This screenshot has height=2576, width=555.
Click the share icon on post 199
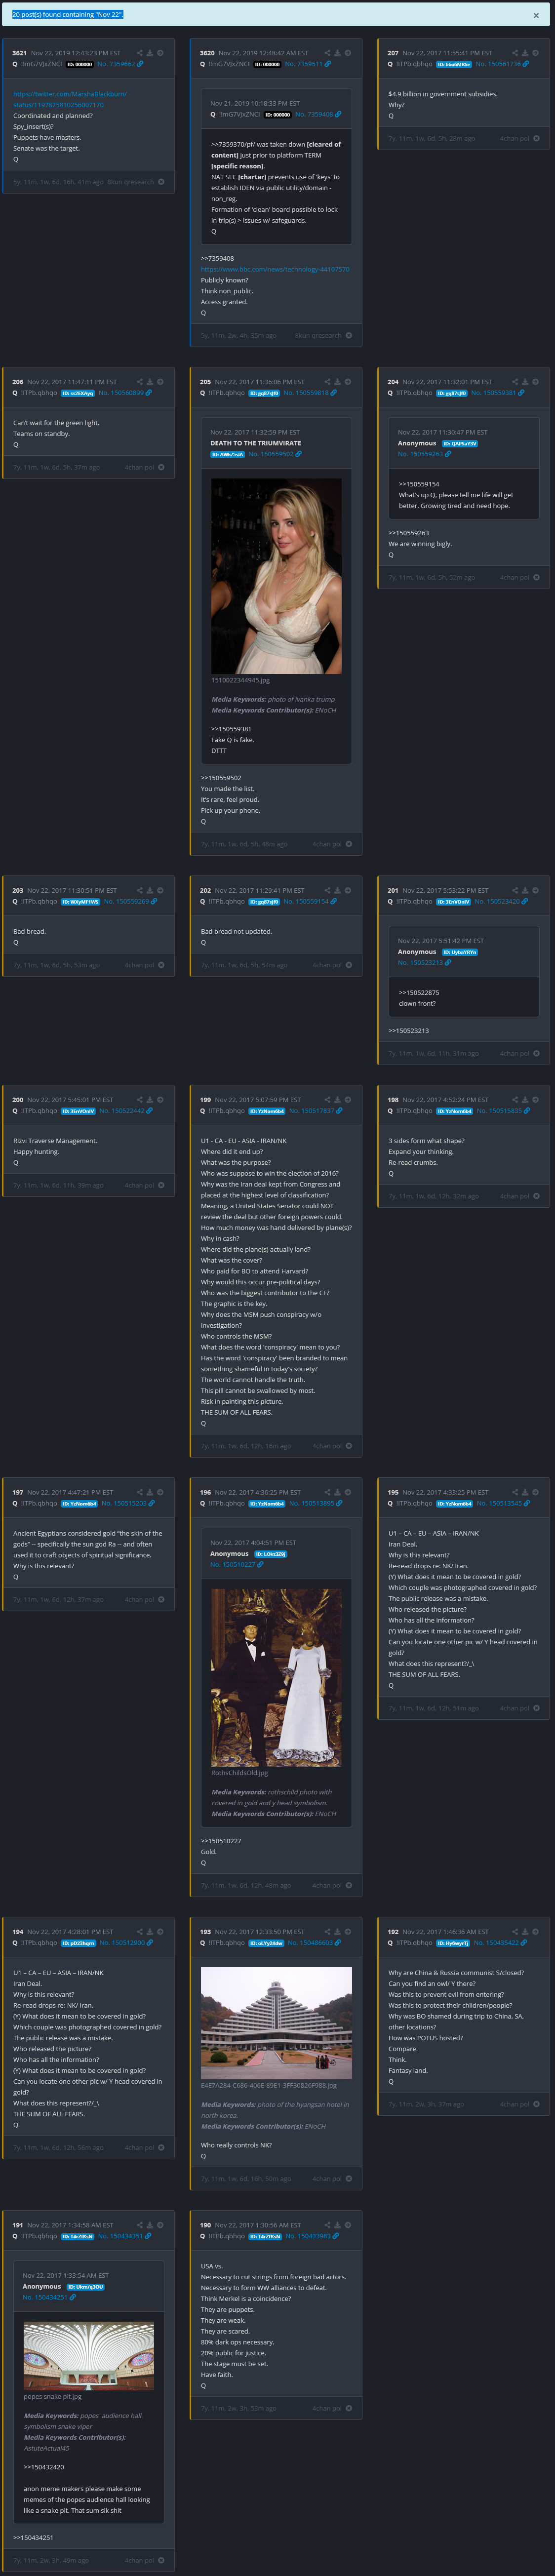[x=327, y=1100]
